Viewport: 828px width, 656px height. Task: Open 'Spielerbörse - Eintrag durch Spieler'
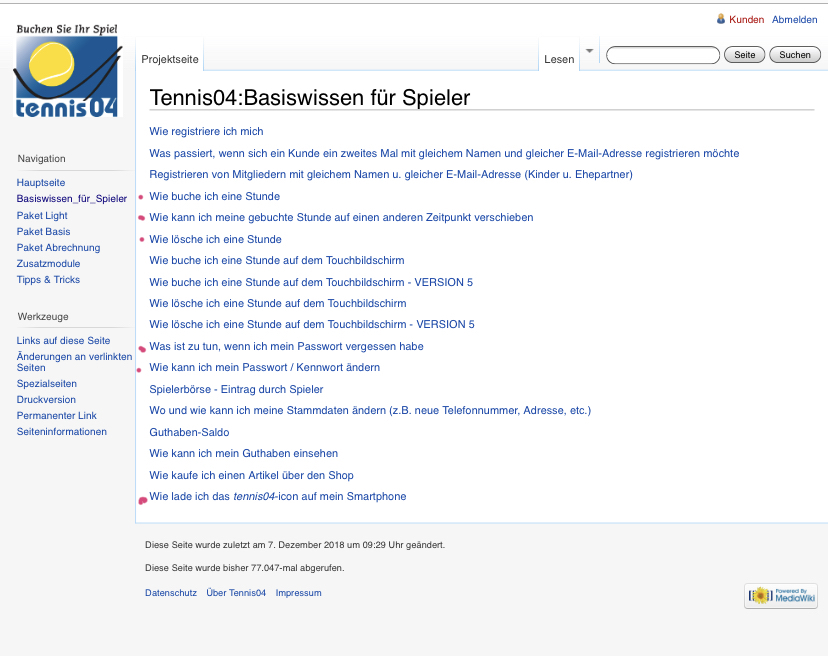[236, 389]
